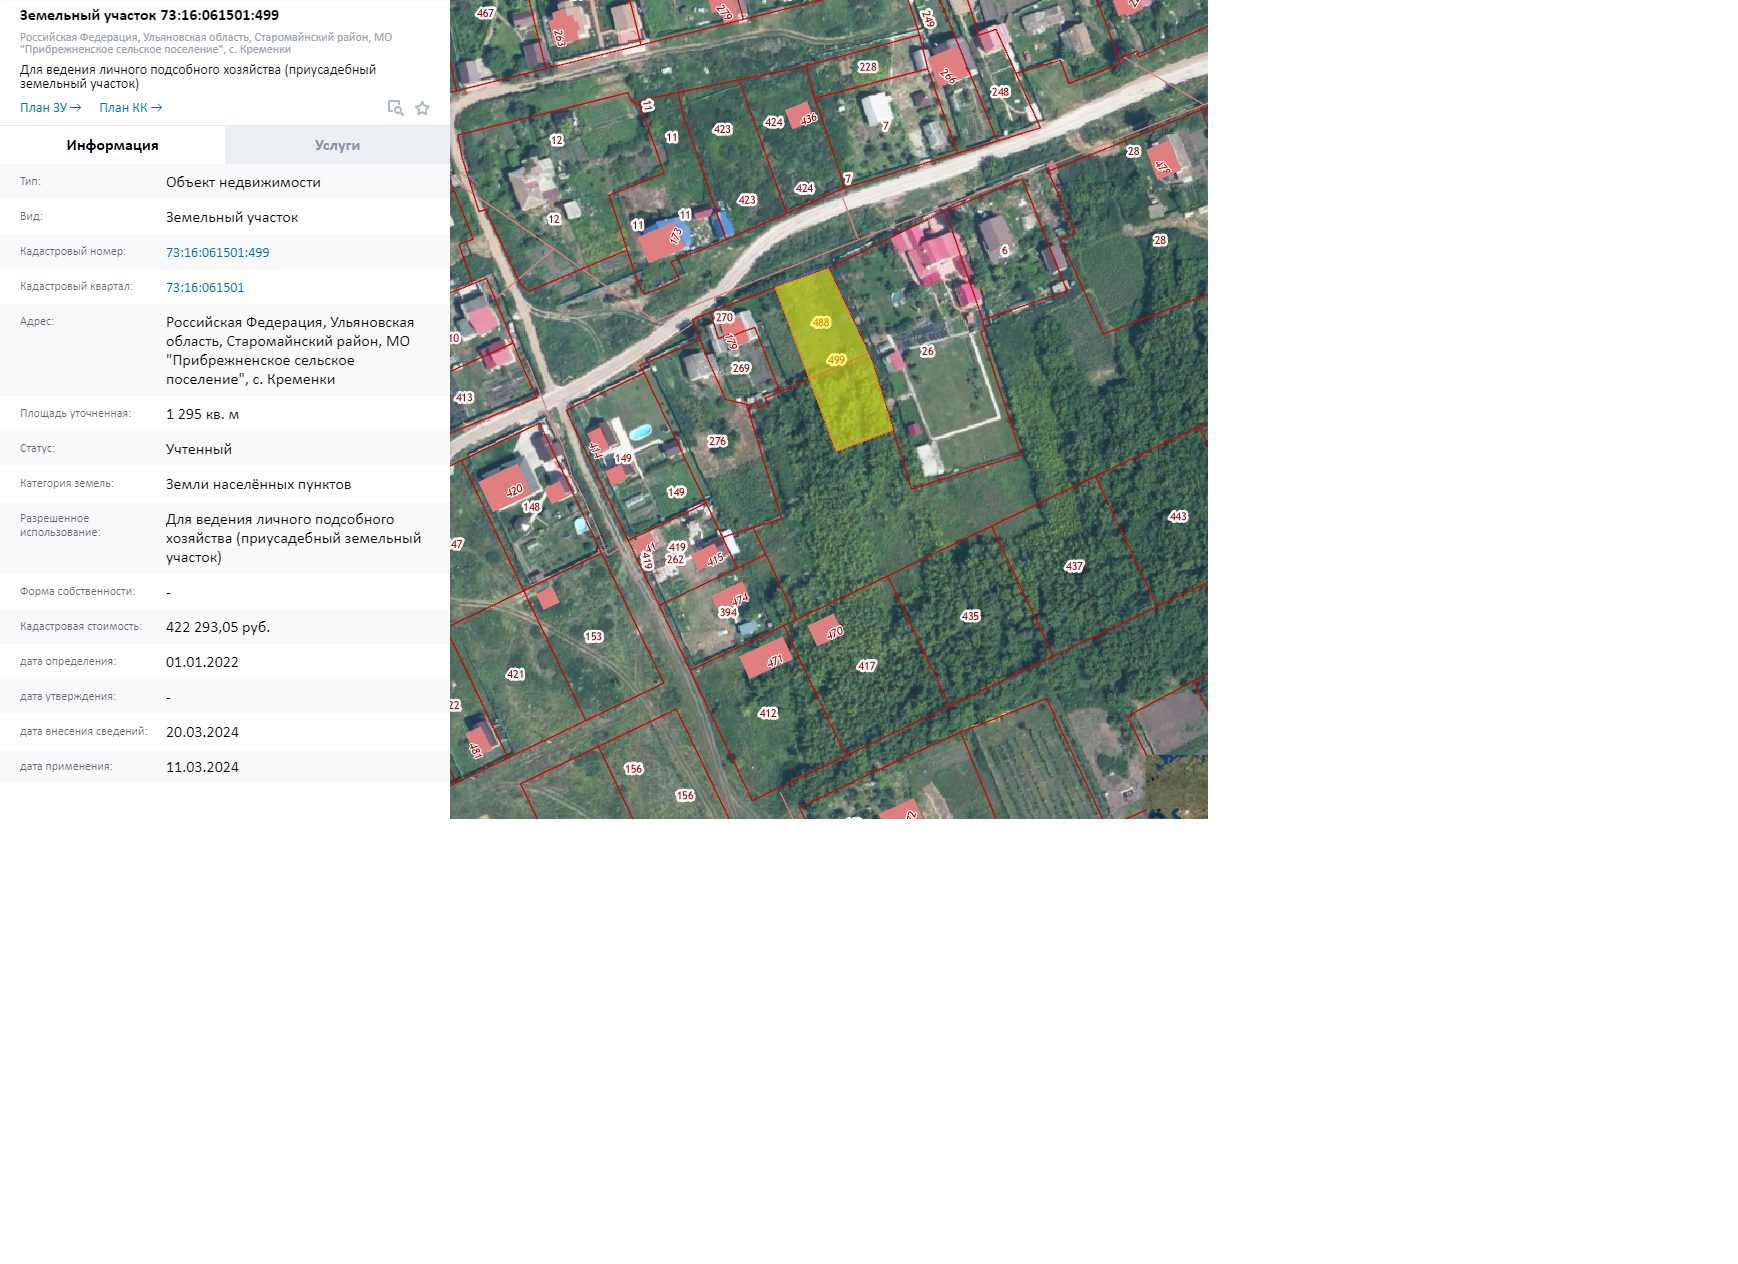Click parcel label 276 on the map

tap(717, 441)
